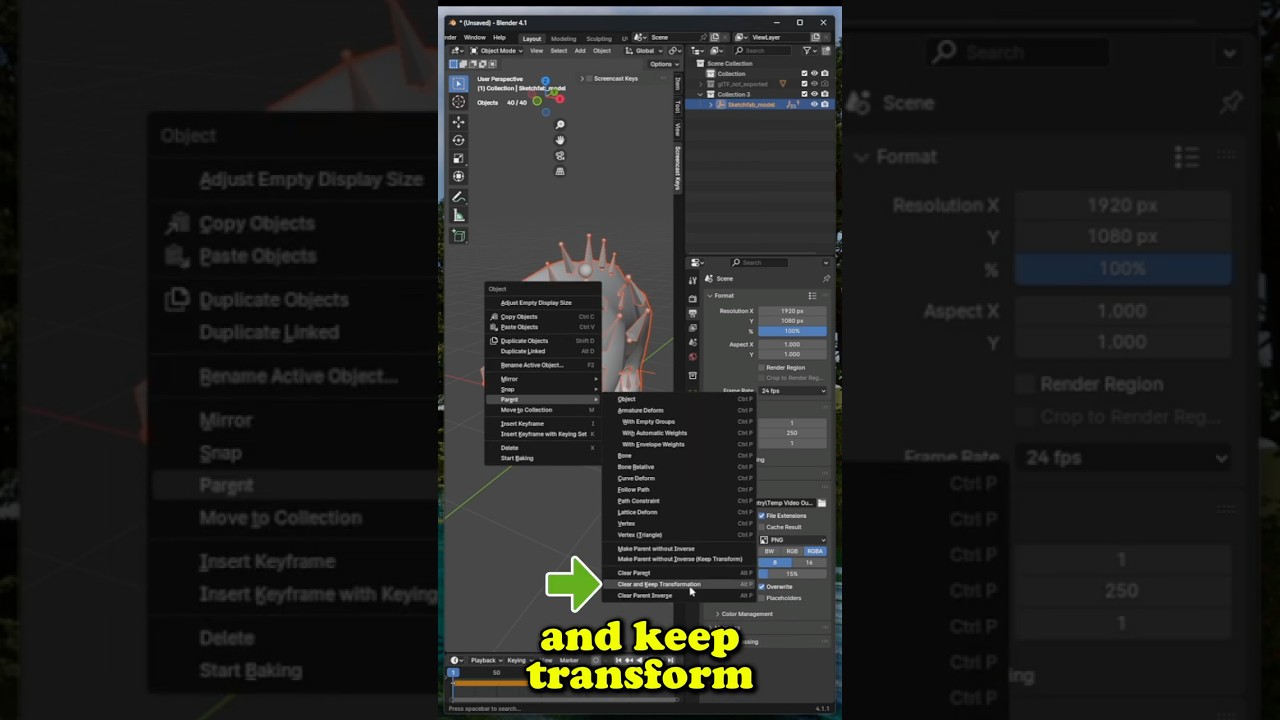This screenshot has height=720, width=1280.
Task: Open the Help menu
Action: [x=499, y=37]
